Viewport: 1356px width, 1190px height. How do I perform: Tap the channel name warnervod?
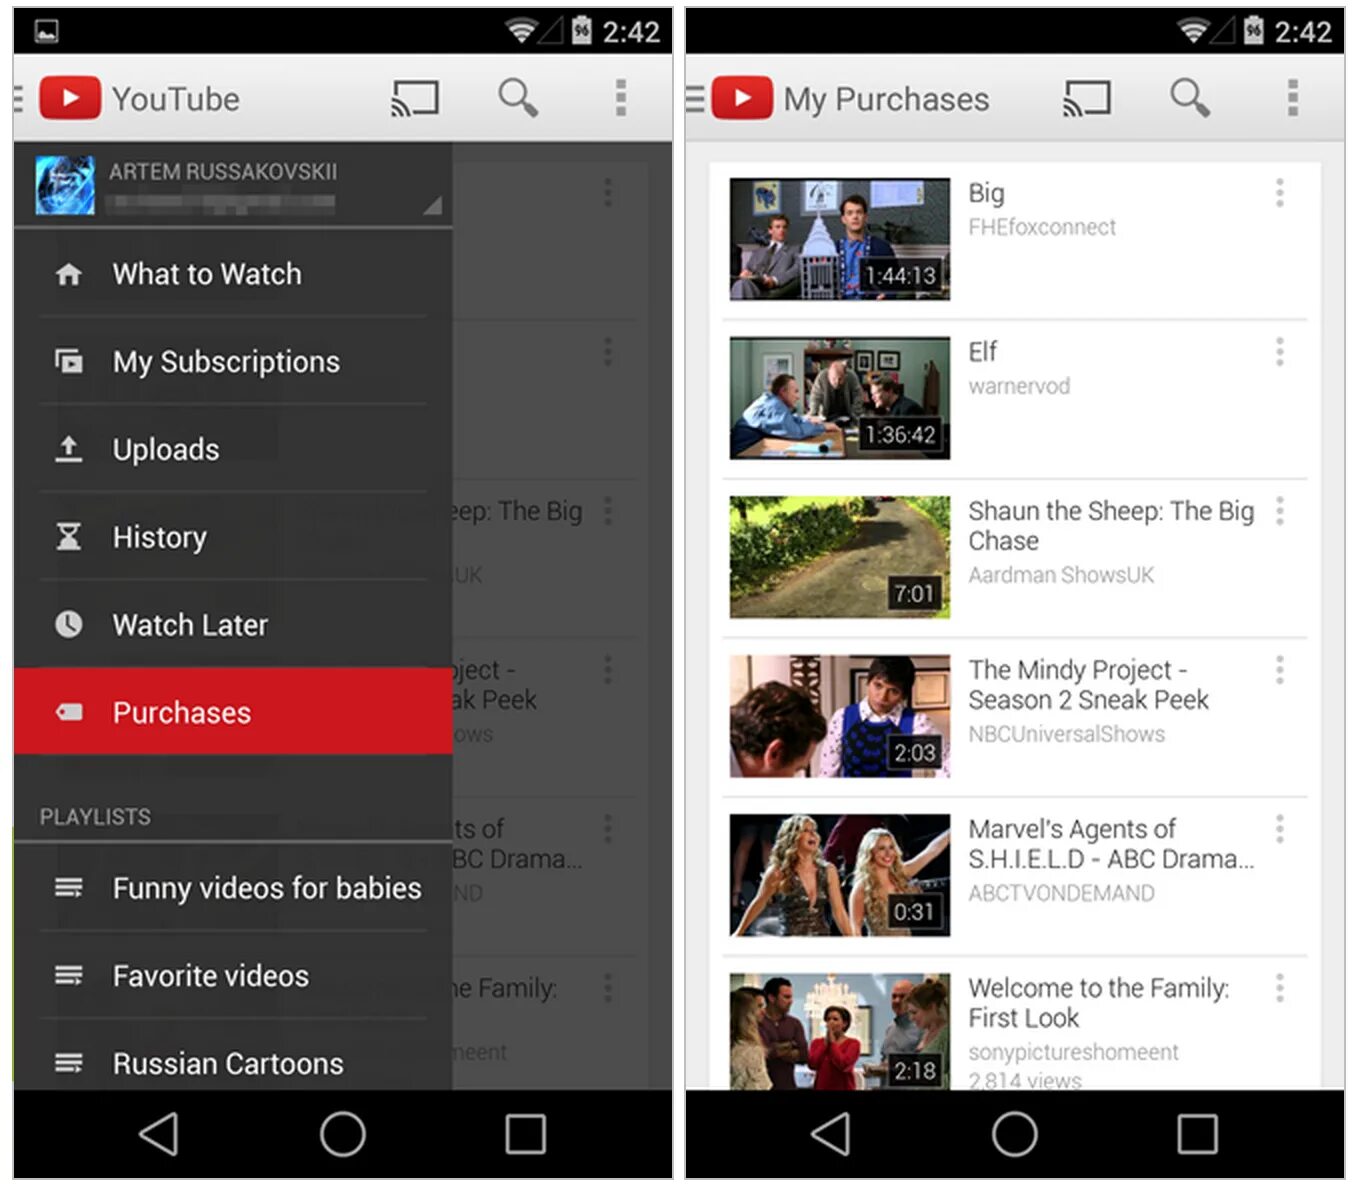pos(1019,386)
